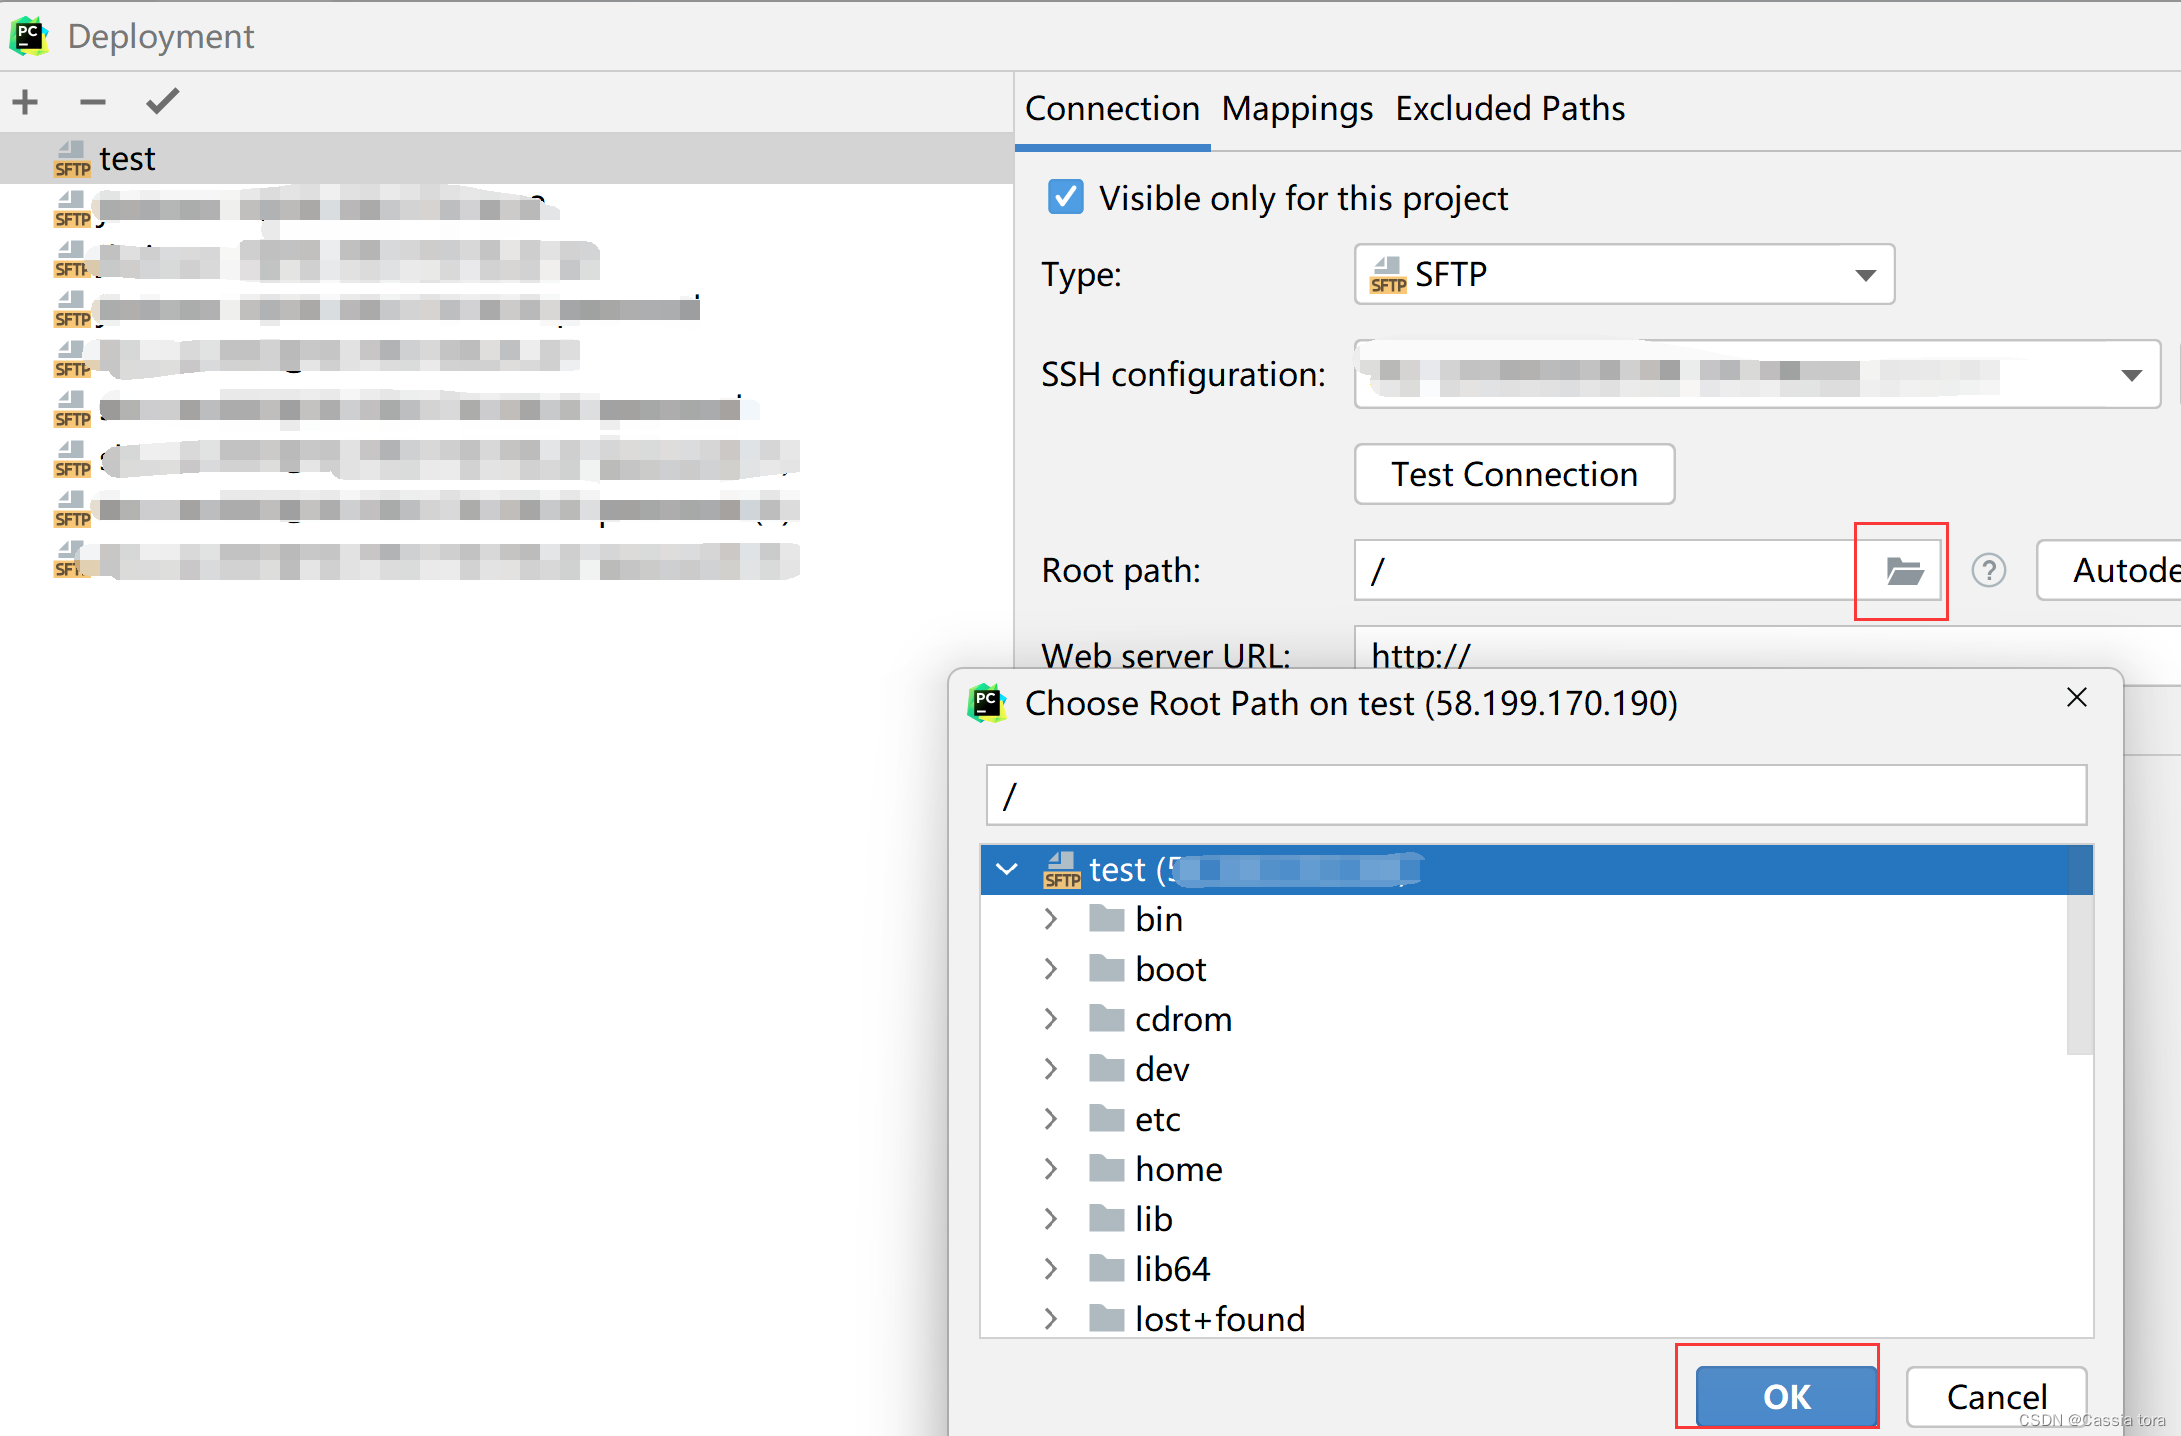
Task: Click the path text field in Choose Root Path dialog
Action: point(1536,795)
